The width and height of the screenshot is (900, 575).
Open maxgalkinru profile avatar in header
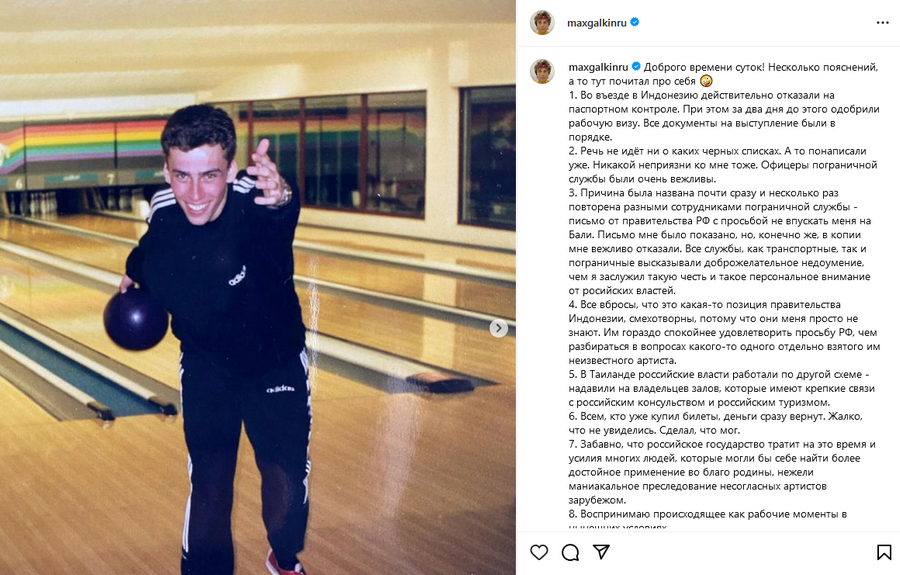click(542, 23)
